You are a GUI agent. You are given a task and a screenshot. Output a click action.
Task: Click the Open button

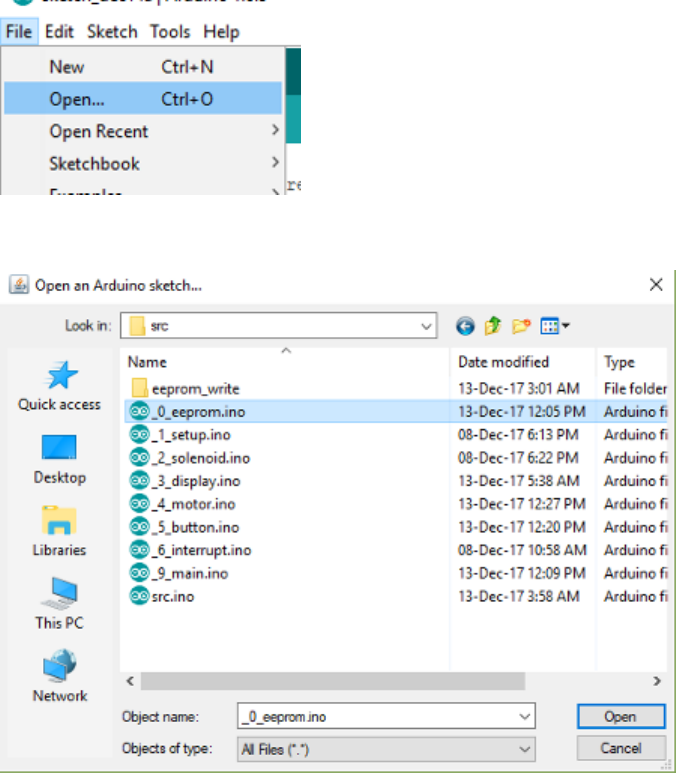click(x=621, y=716)
